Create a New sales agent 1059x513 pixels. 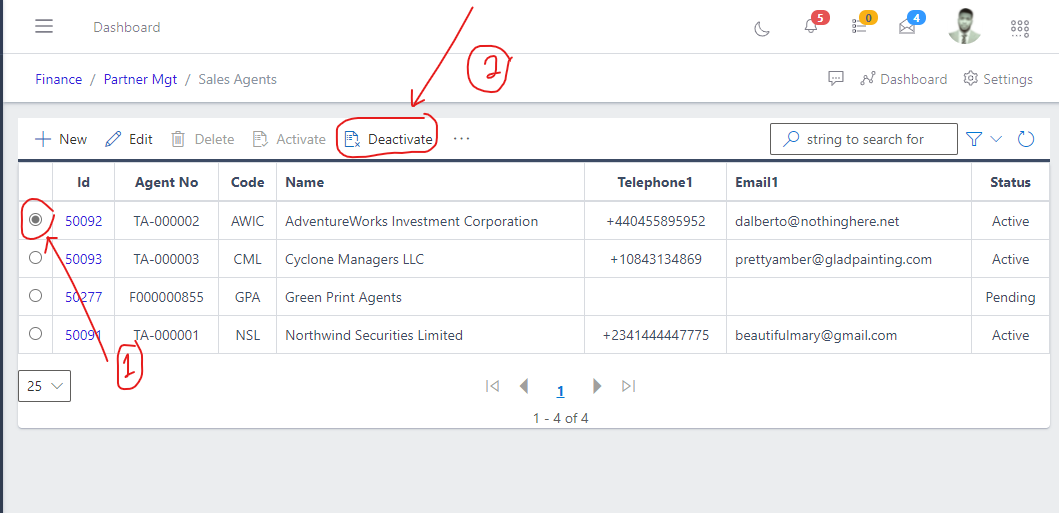[61, 139]
